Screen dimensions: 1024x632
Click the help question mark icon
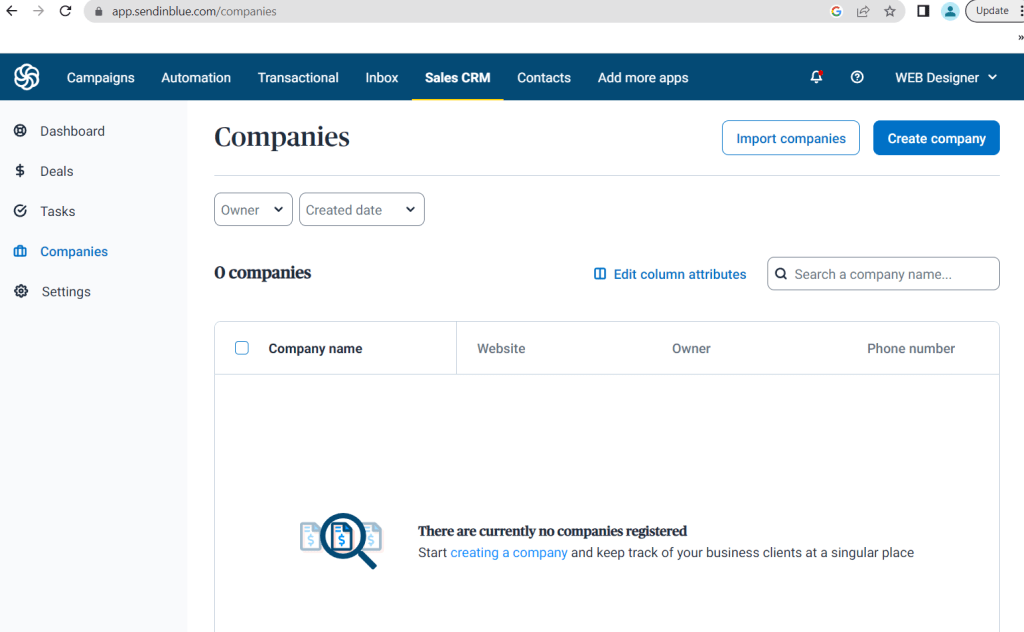pos(857,77)
